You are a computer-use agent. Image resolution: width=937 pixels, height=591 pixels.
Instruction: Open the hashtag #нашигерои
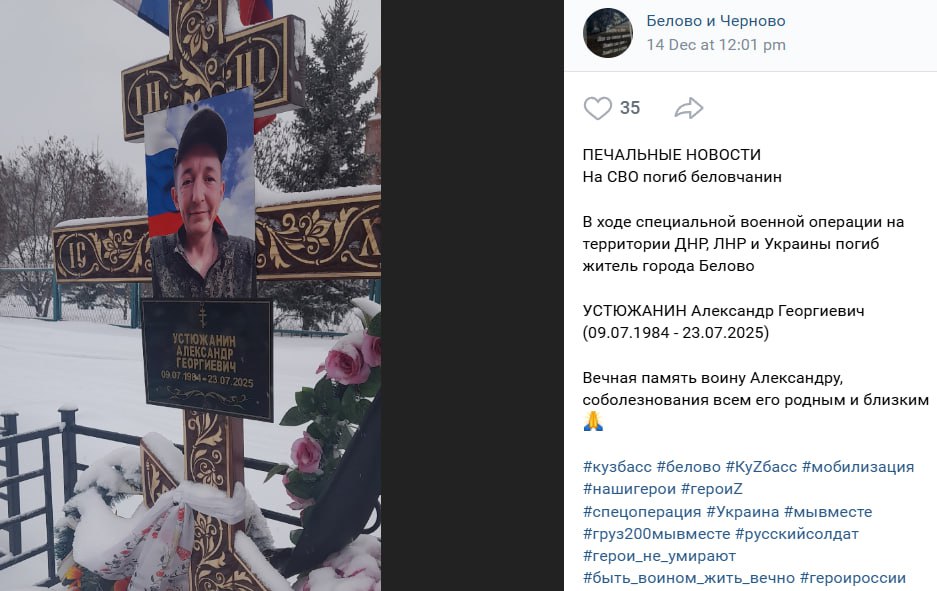(630, 489)
